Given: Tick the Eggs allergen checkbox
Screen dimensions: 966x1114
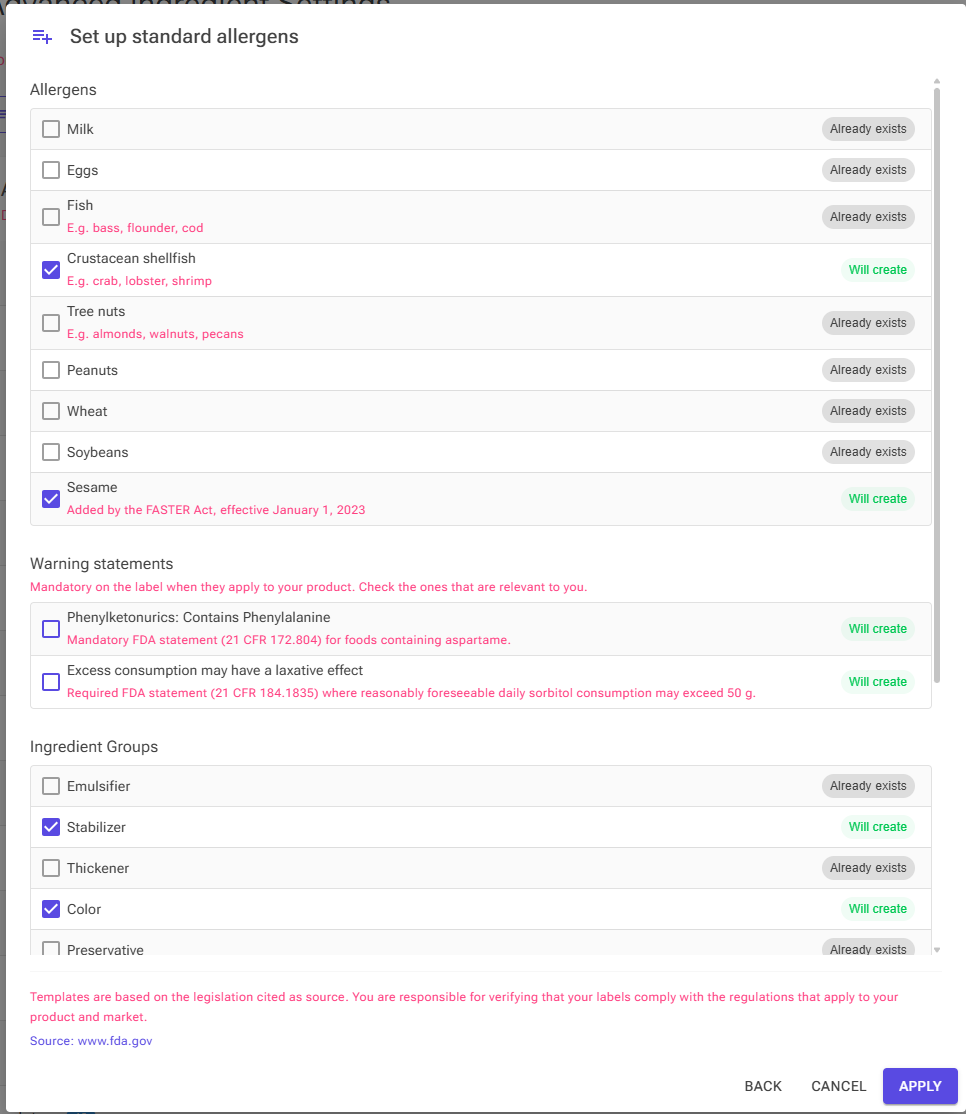Looking at the screenshot, I should pos(50,171).
